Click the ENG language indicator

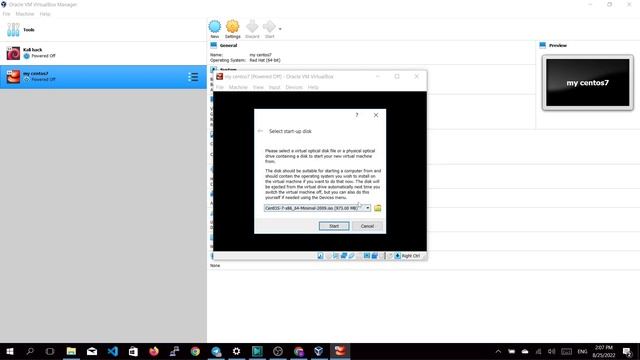click(582, 351)
